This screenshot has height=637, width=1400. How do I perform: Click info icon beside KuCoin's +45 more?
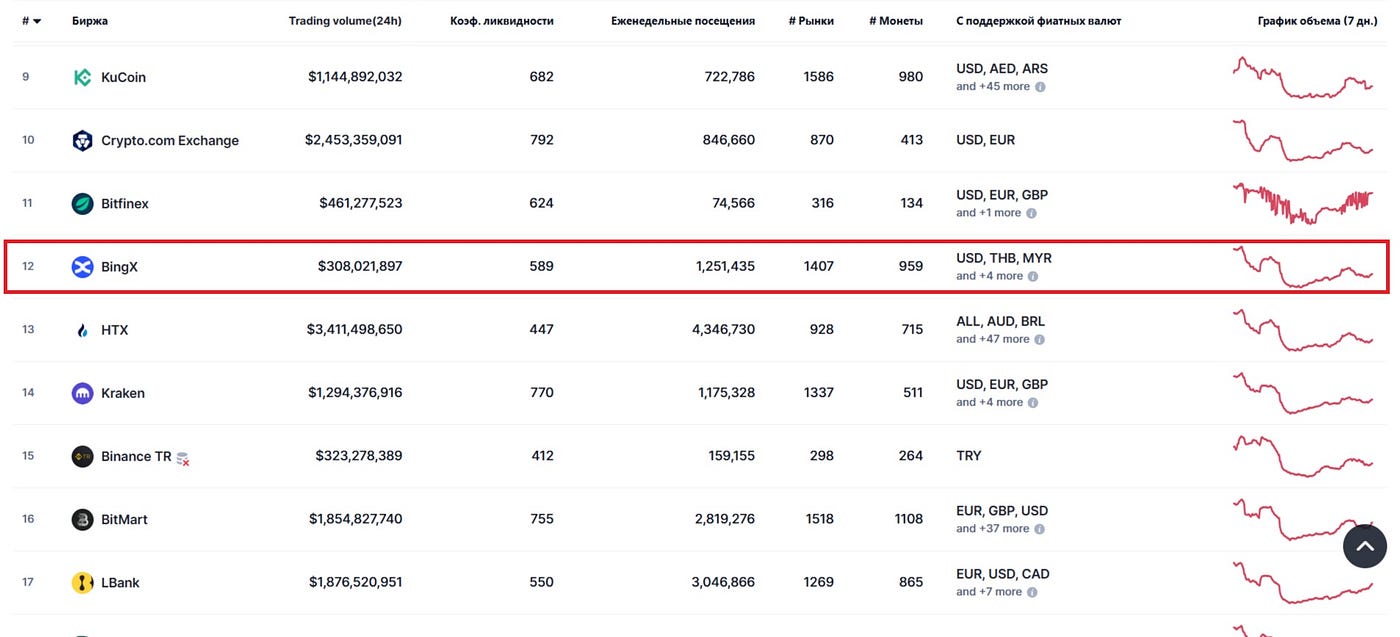tap(1040, 87)
